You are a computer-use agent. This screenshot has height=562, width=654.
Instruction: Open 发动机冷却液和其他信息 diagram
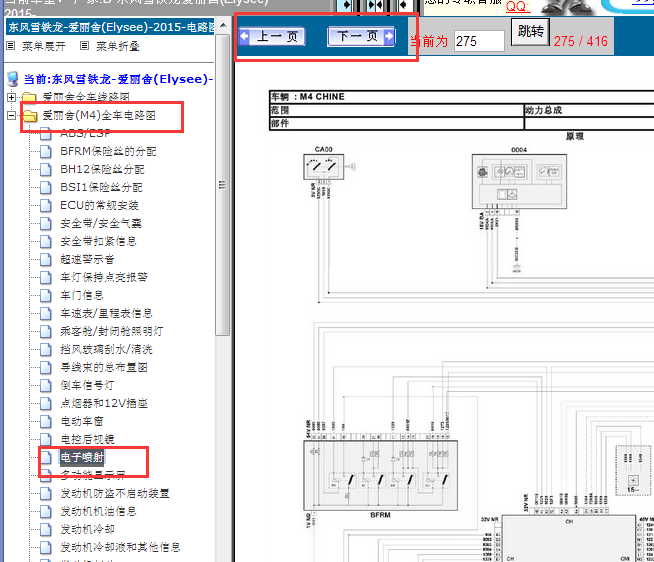pos(120,547)
